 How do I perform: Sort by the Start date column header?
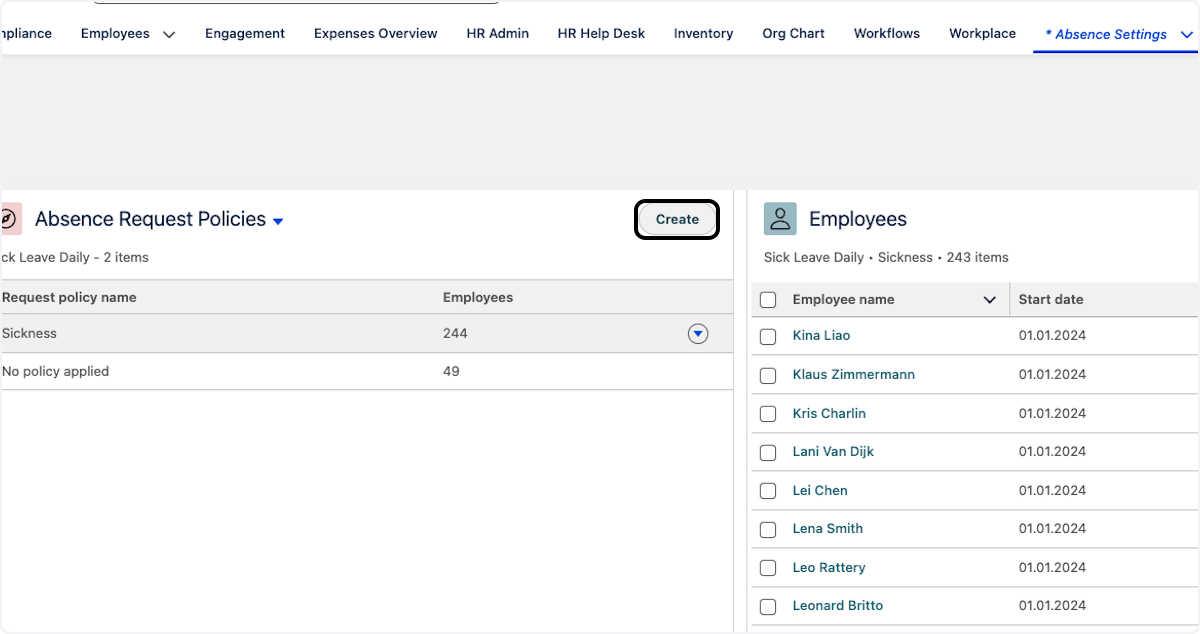tap(1050, 300)
